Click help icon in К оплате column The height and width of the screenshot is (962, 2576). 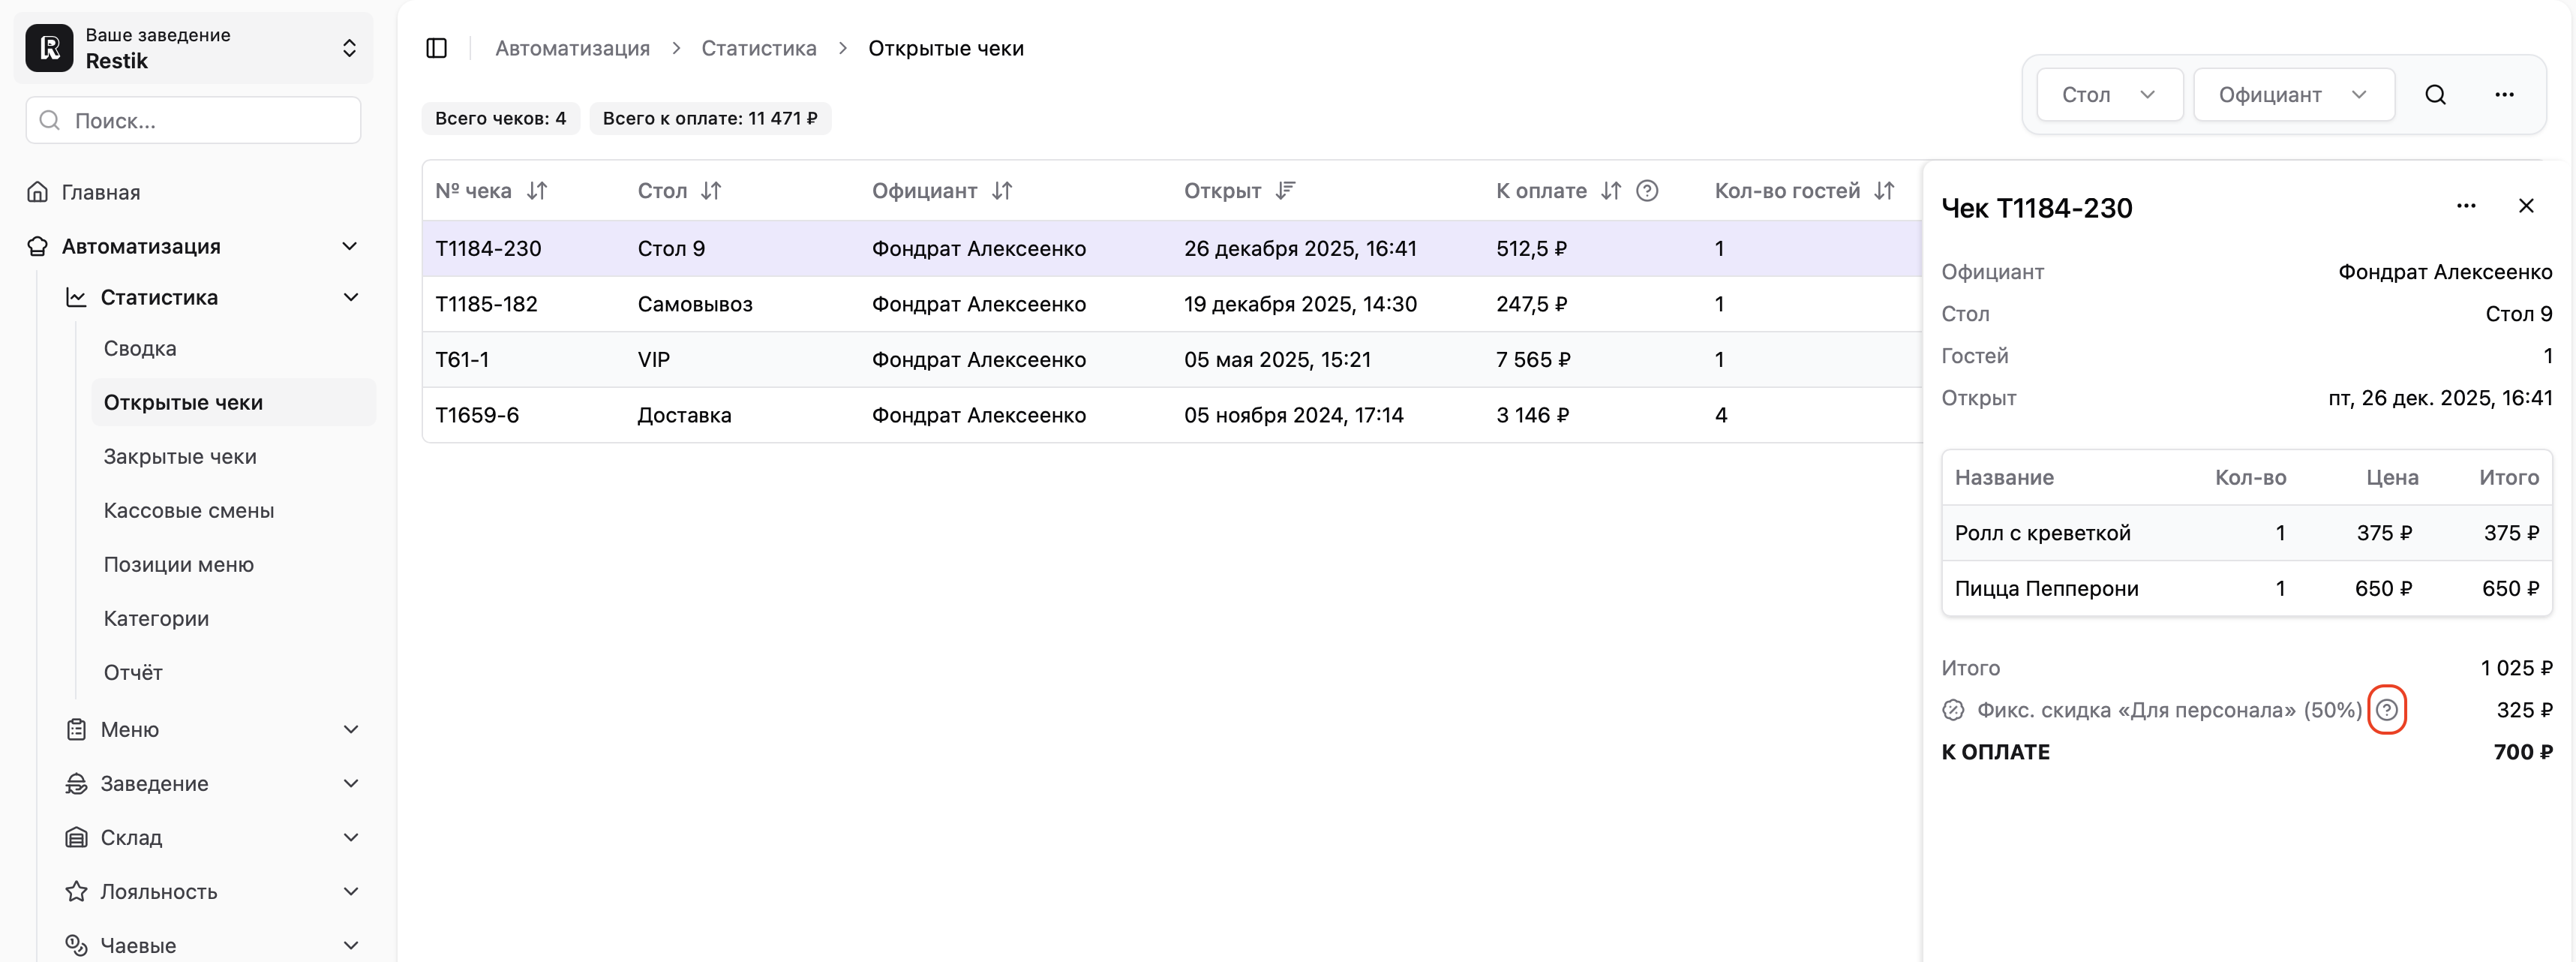pyautogui.click(x=1646, y=191)
